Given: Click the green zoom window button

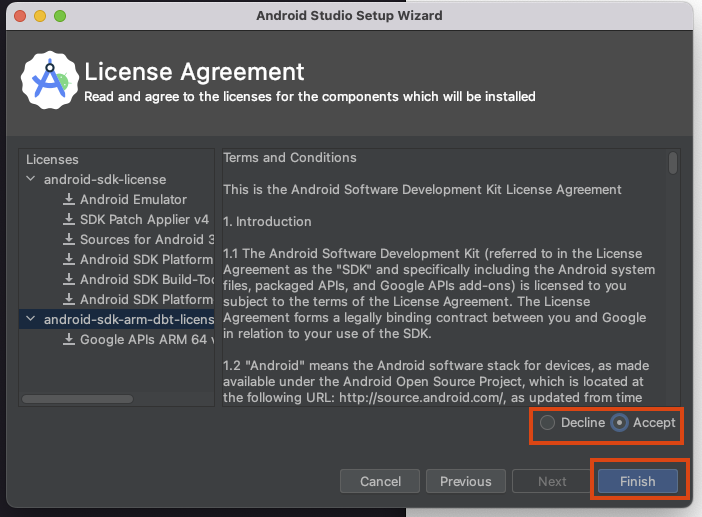Looking at the screenshot, I should pyautogui.click(x=60, y=16).
